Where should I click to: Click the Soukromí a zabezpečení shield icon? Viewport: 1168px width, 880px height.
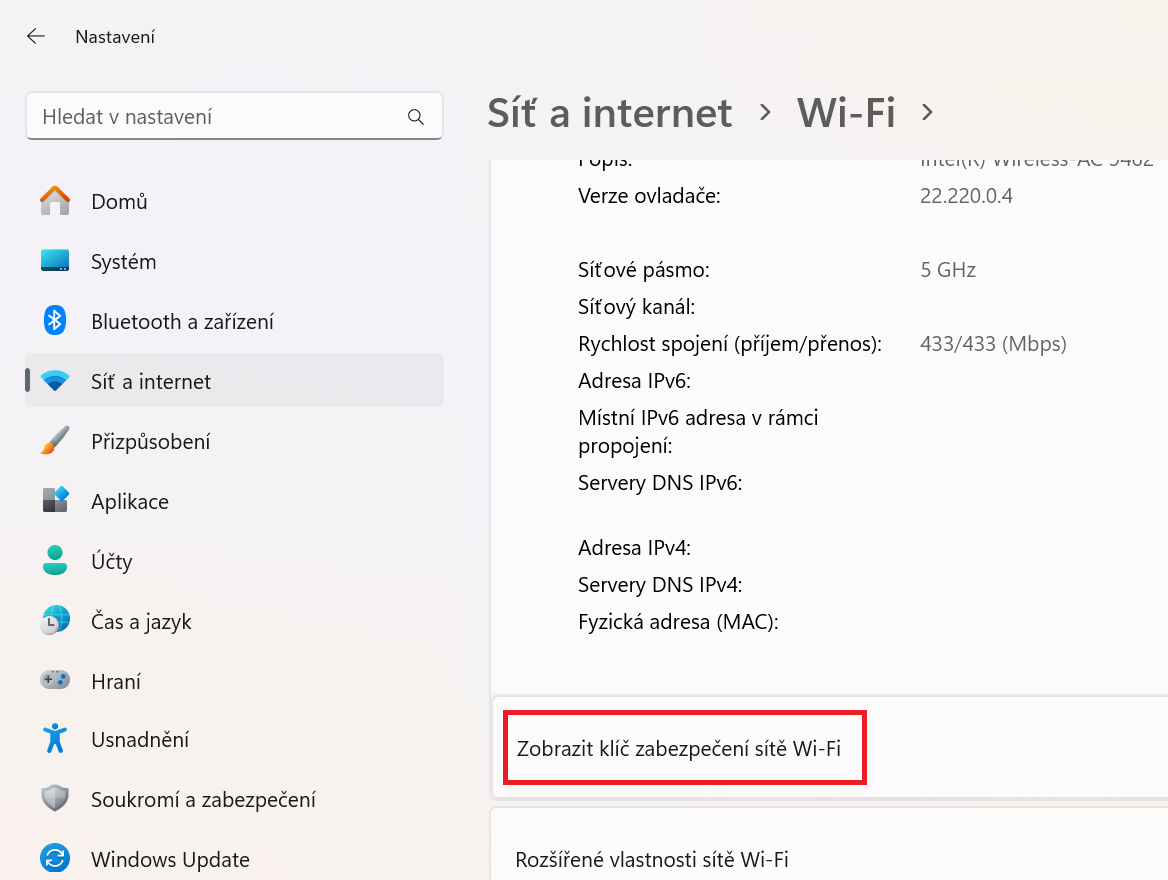pyautogui.click(x=55, y=799)
